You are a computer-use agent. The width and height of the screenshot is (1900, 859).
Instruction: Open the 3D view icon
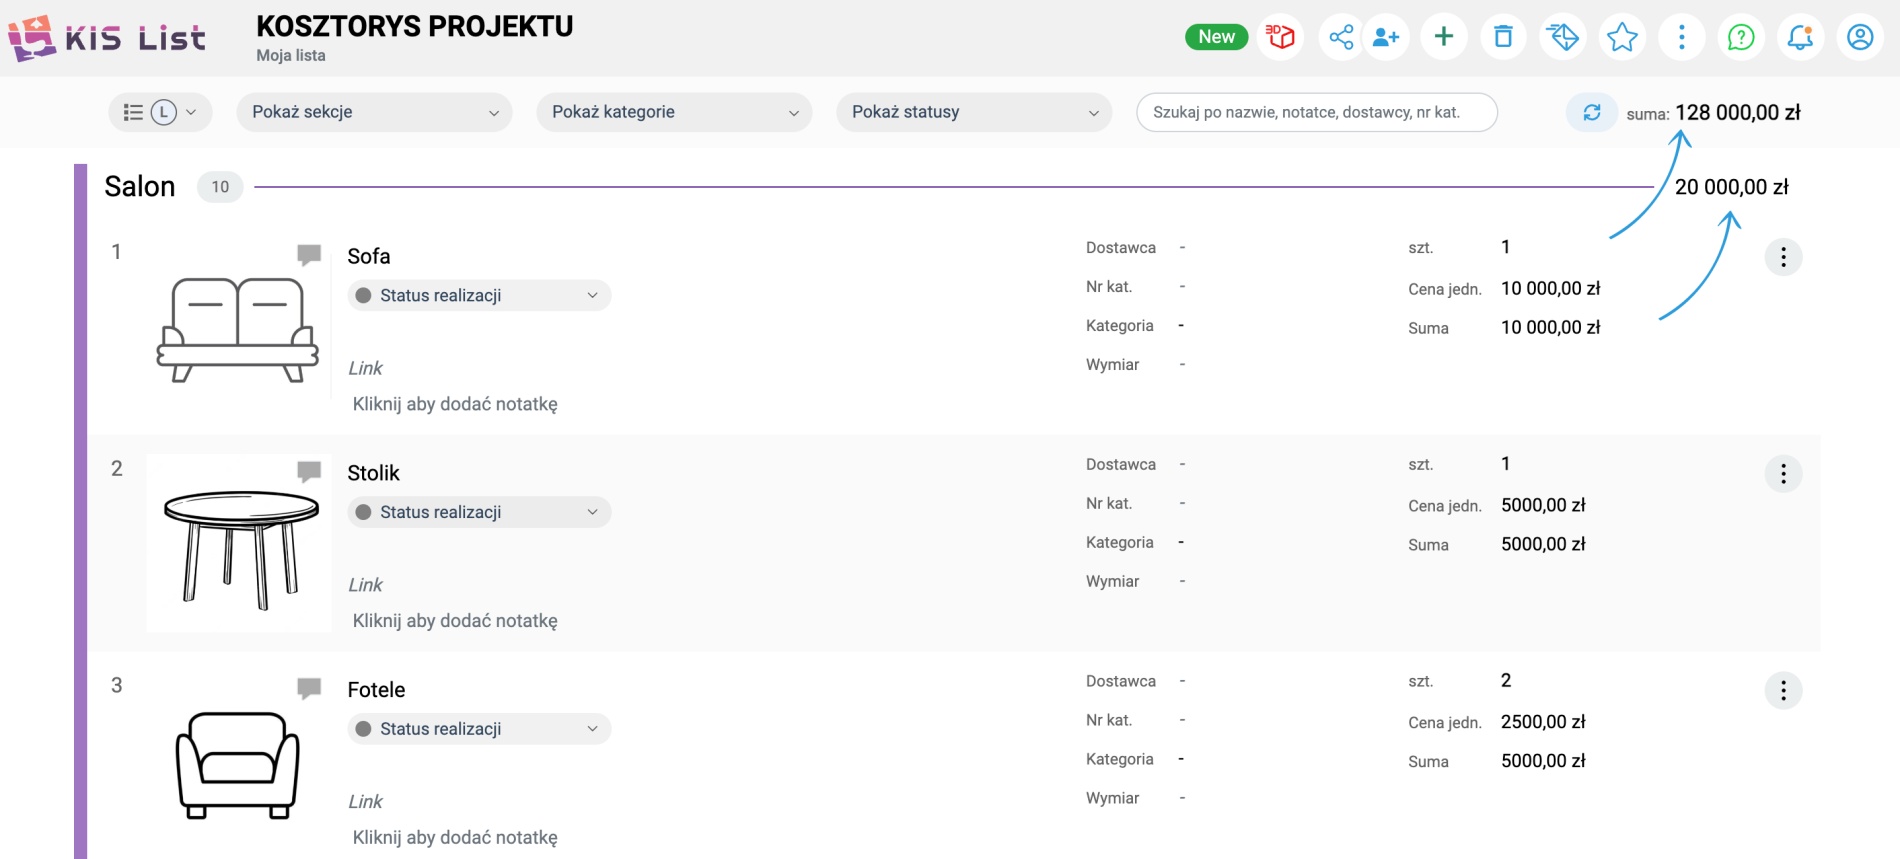click(x=1280, y=37)
